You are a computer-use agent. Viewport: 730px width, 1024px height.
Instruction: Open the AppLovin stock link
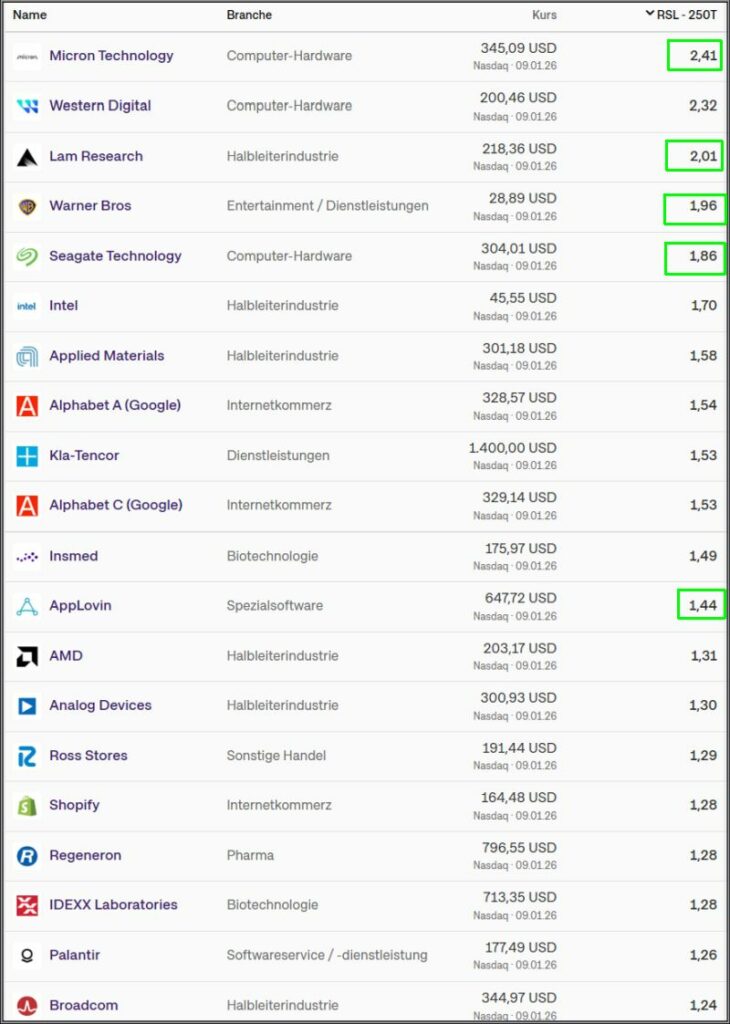[x=80, y=606]
